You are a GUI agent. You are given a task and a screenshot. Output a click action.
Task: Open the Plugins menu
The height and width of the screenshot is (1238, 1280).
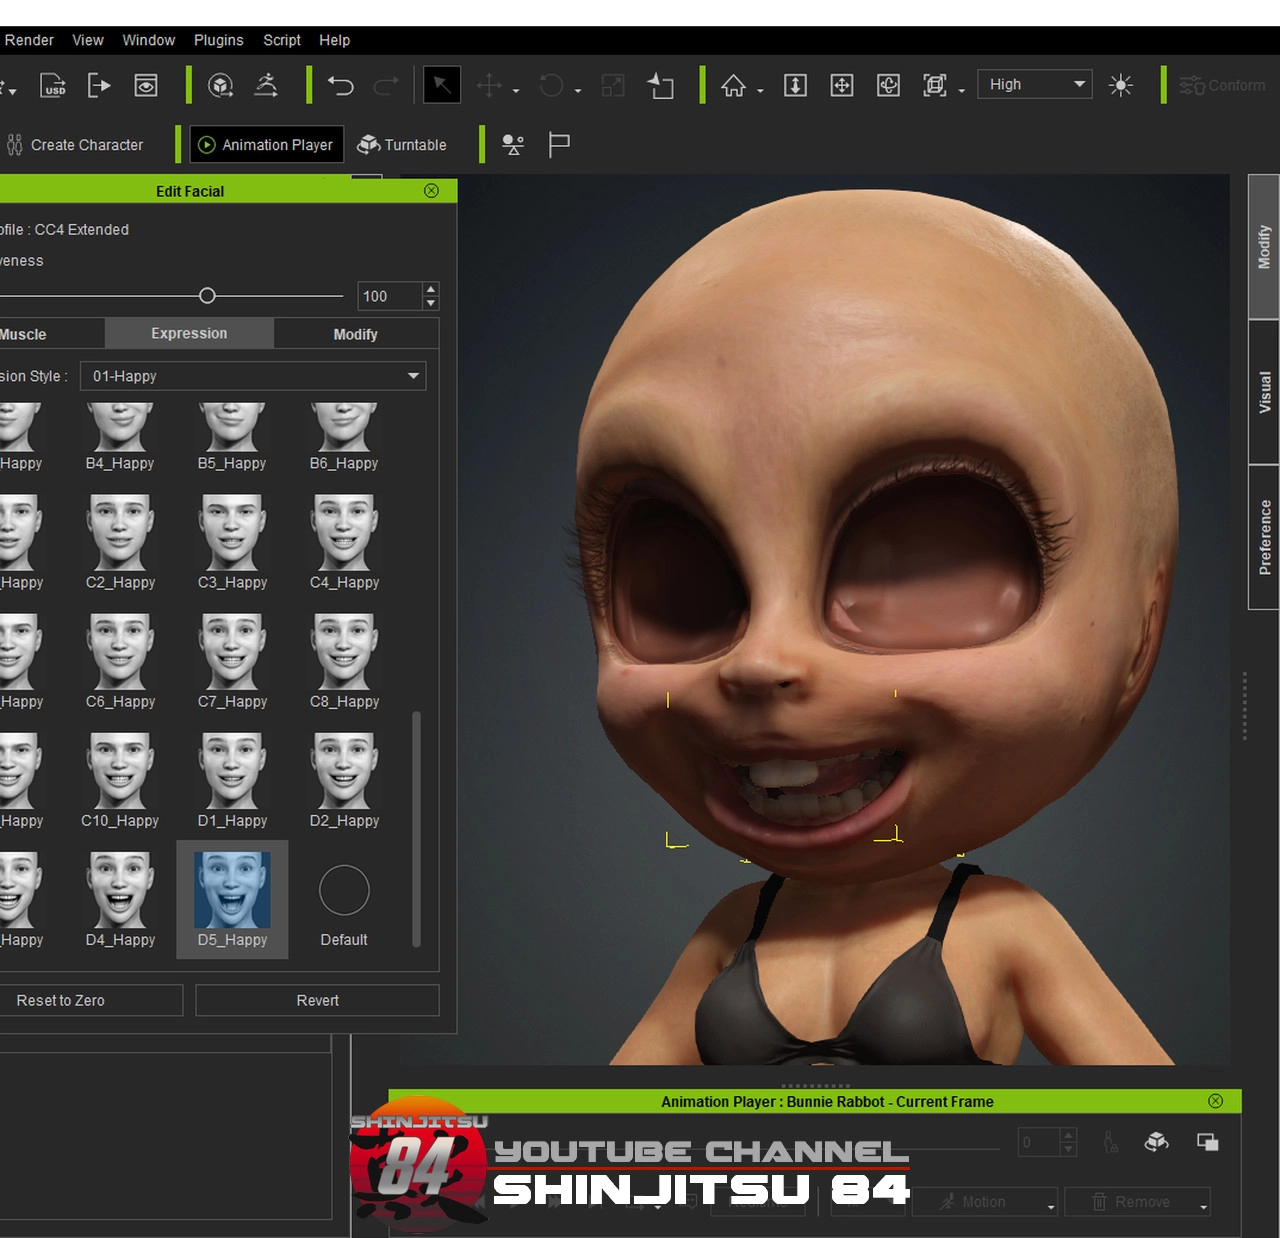(218, 40)
